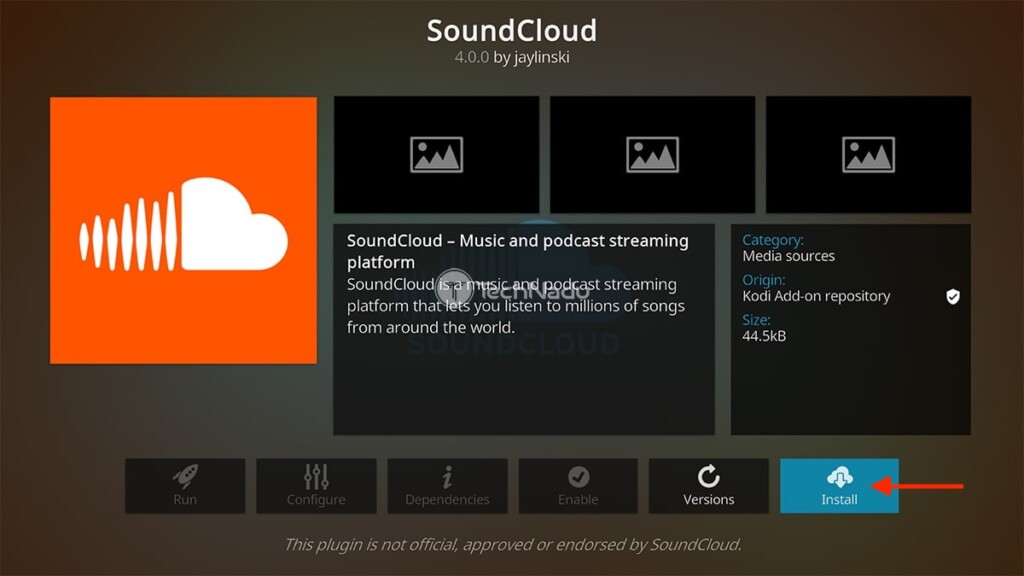The image size is (1024, 576).
Task: Click the 'Music and podcast streaming platform' heading
Action: 518,251
